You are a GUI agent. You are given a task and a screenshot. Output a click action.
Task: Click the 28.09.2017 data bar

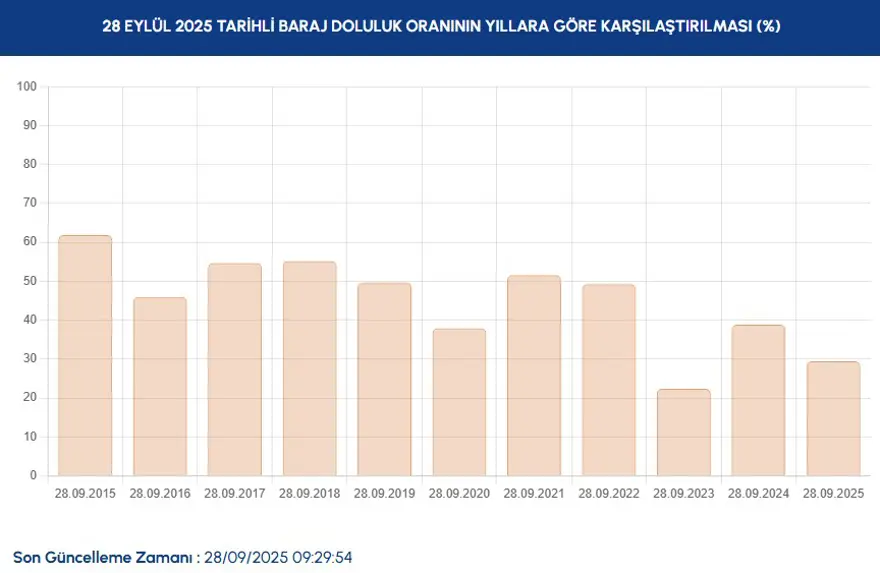[235, 369]
